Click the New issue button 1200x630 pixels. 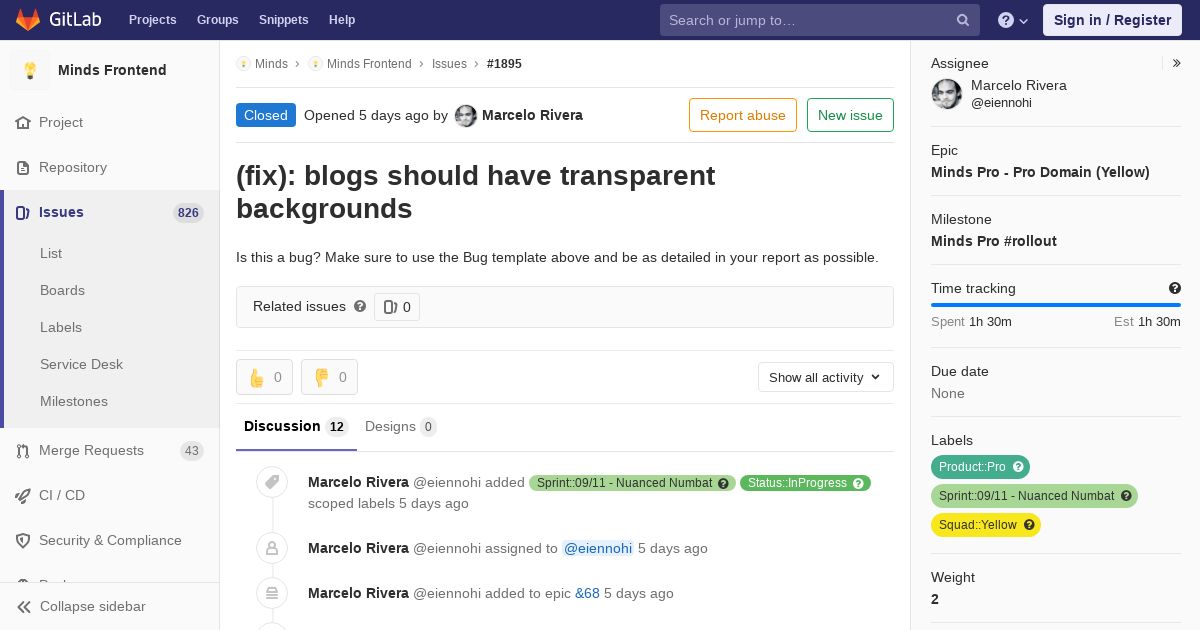[x=850, y=115]
